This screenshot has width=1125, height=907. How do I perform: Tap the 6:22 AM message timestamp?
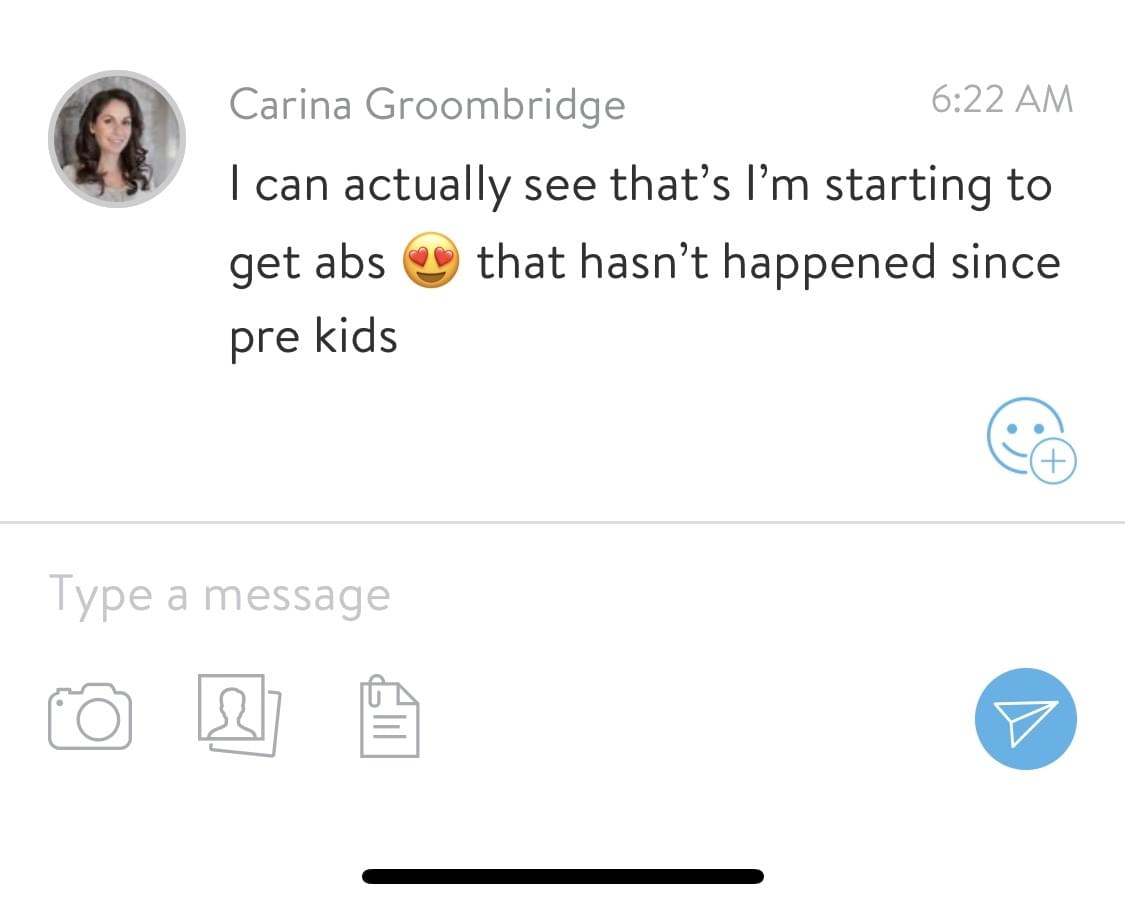[1001, 99]
